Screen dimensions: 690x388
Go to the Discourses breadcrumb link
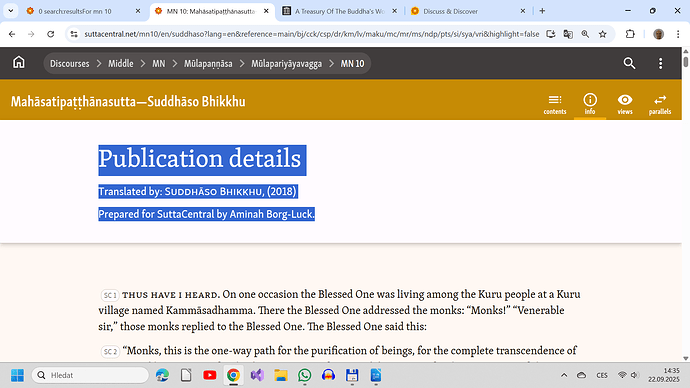click(x=70, y=63)
